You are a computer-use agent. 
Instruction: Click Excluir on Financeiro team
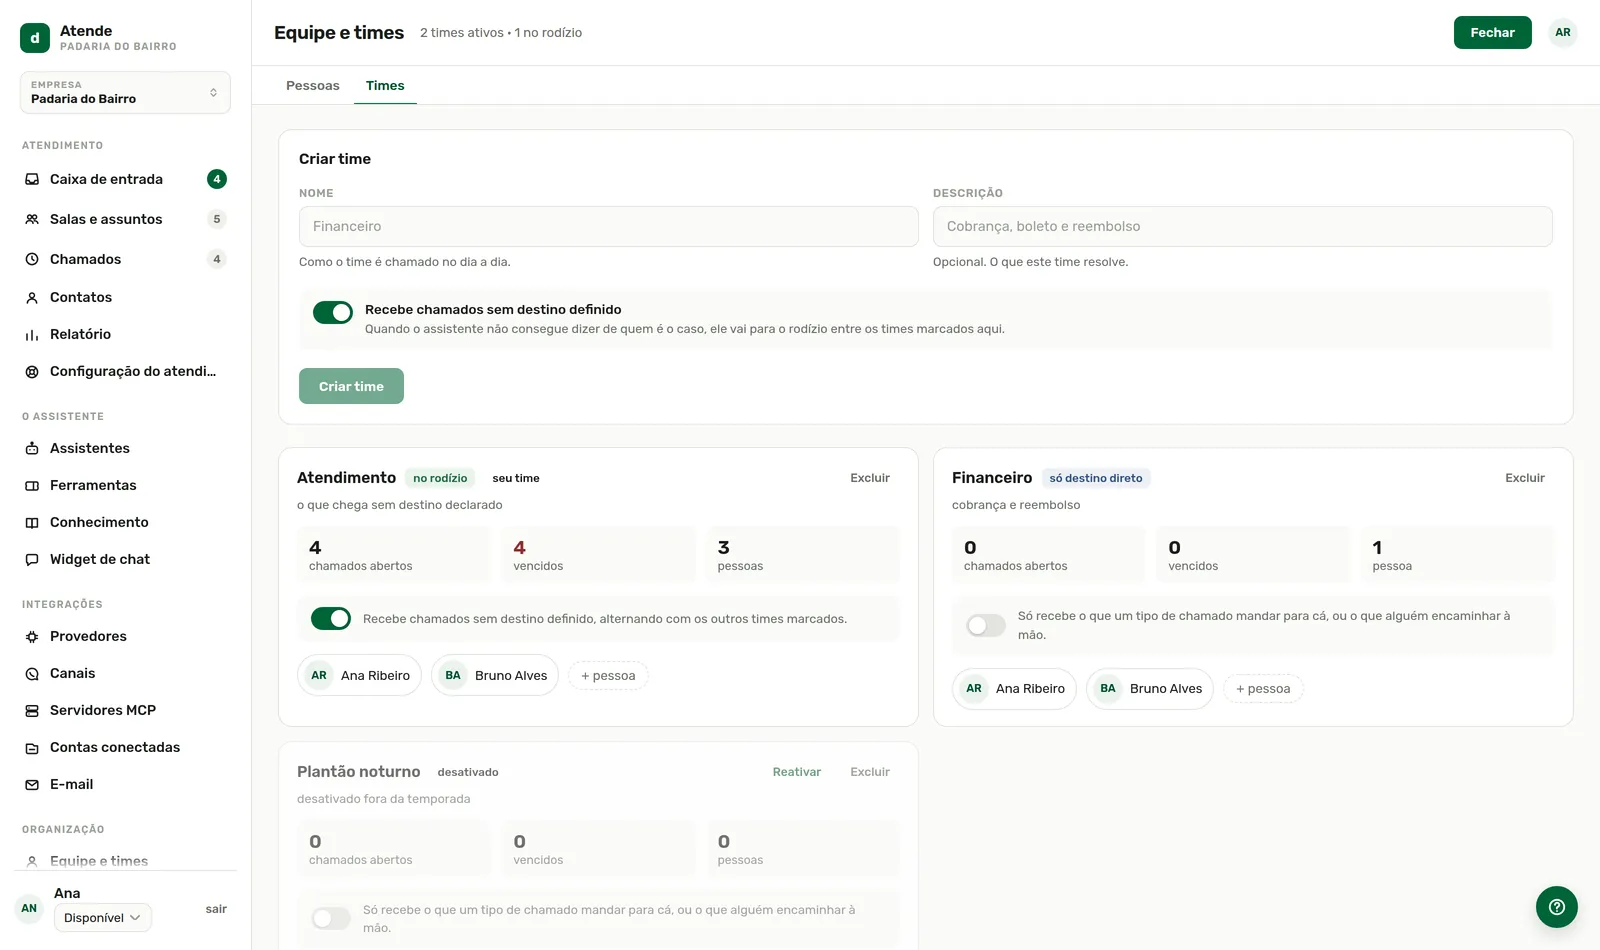1525,478
